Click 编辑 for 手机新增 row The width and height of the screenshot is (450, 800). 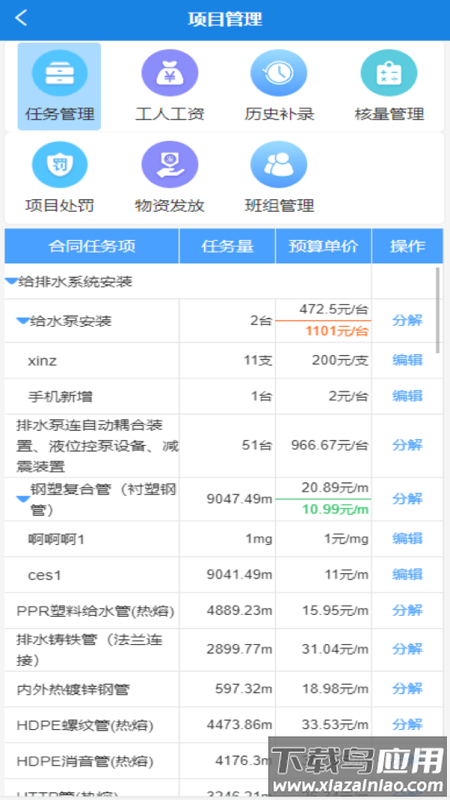click(x=407, y=396)
